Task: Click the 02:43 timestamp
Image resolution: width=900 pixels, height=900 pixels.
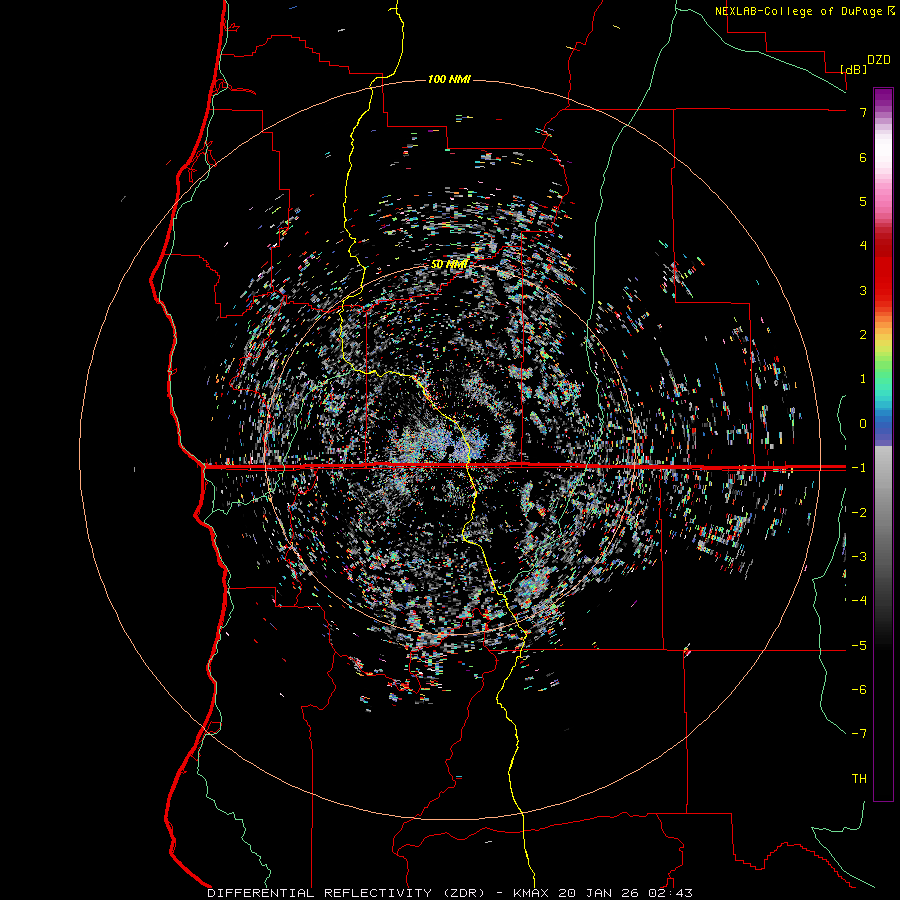Action: 671,893
